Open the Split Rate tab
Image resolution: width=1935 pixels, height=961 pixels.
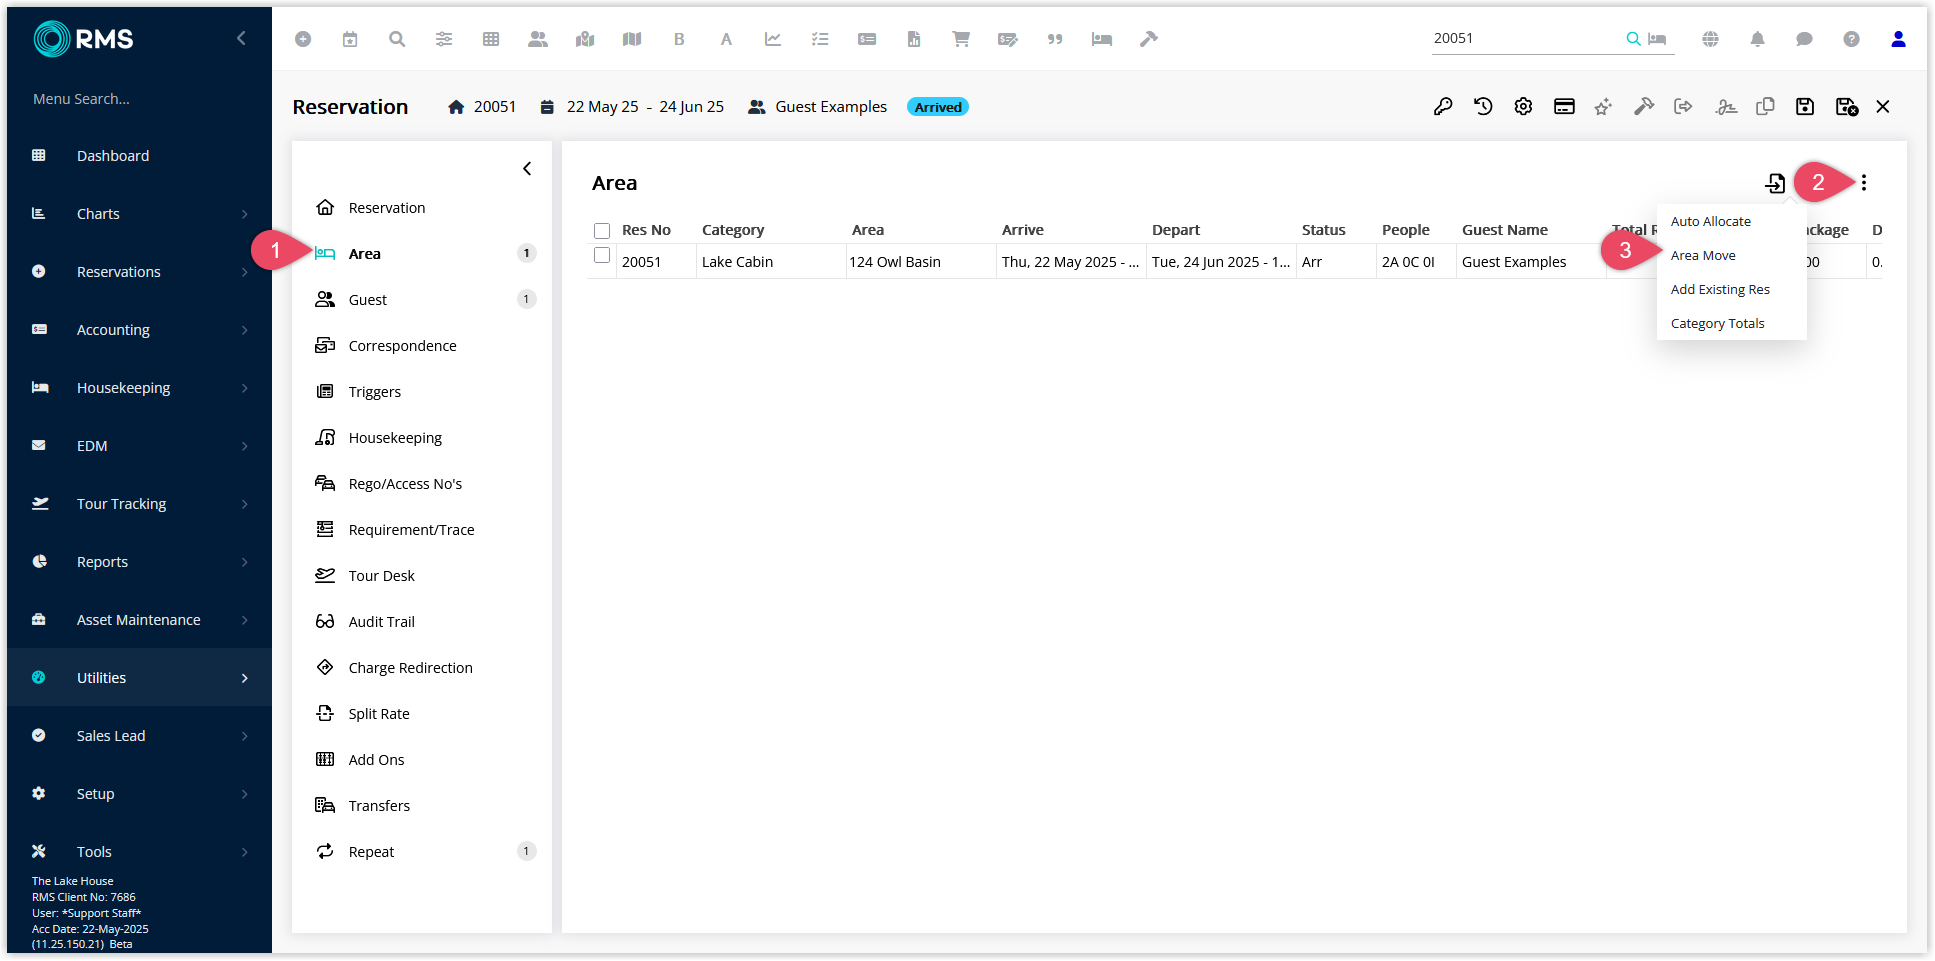pos(422,714)
